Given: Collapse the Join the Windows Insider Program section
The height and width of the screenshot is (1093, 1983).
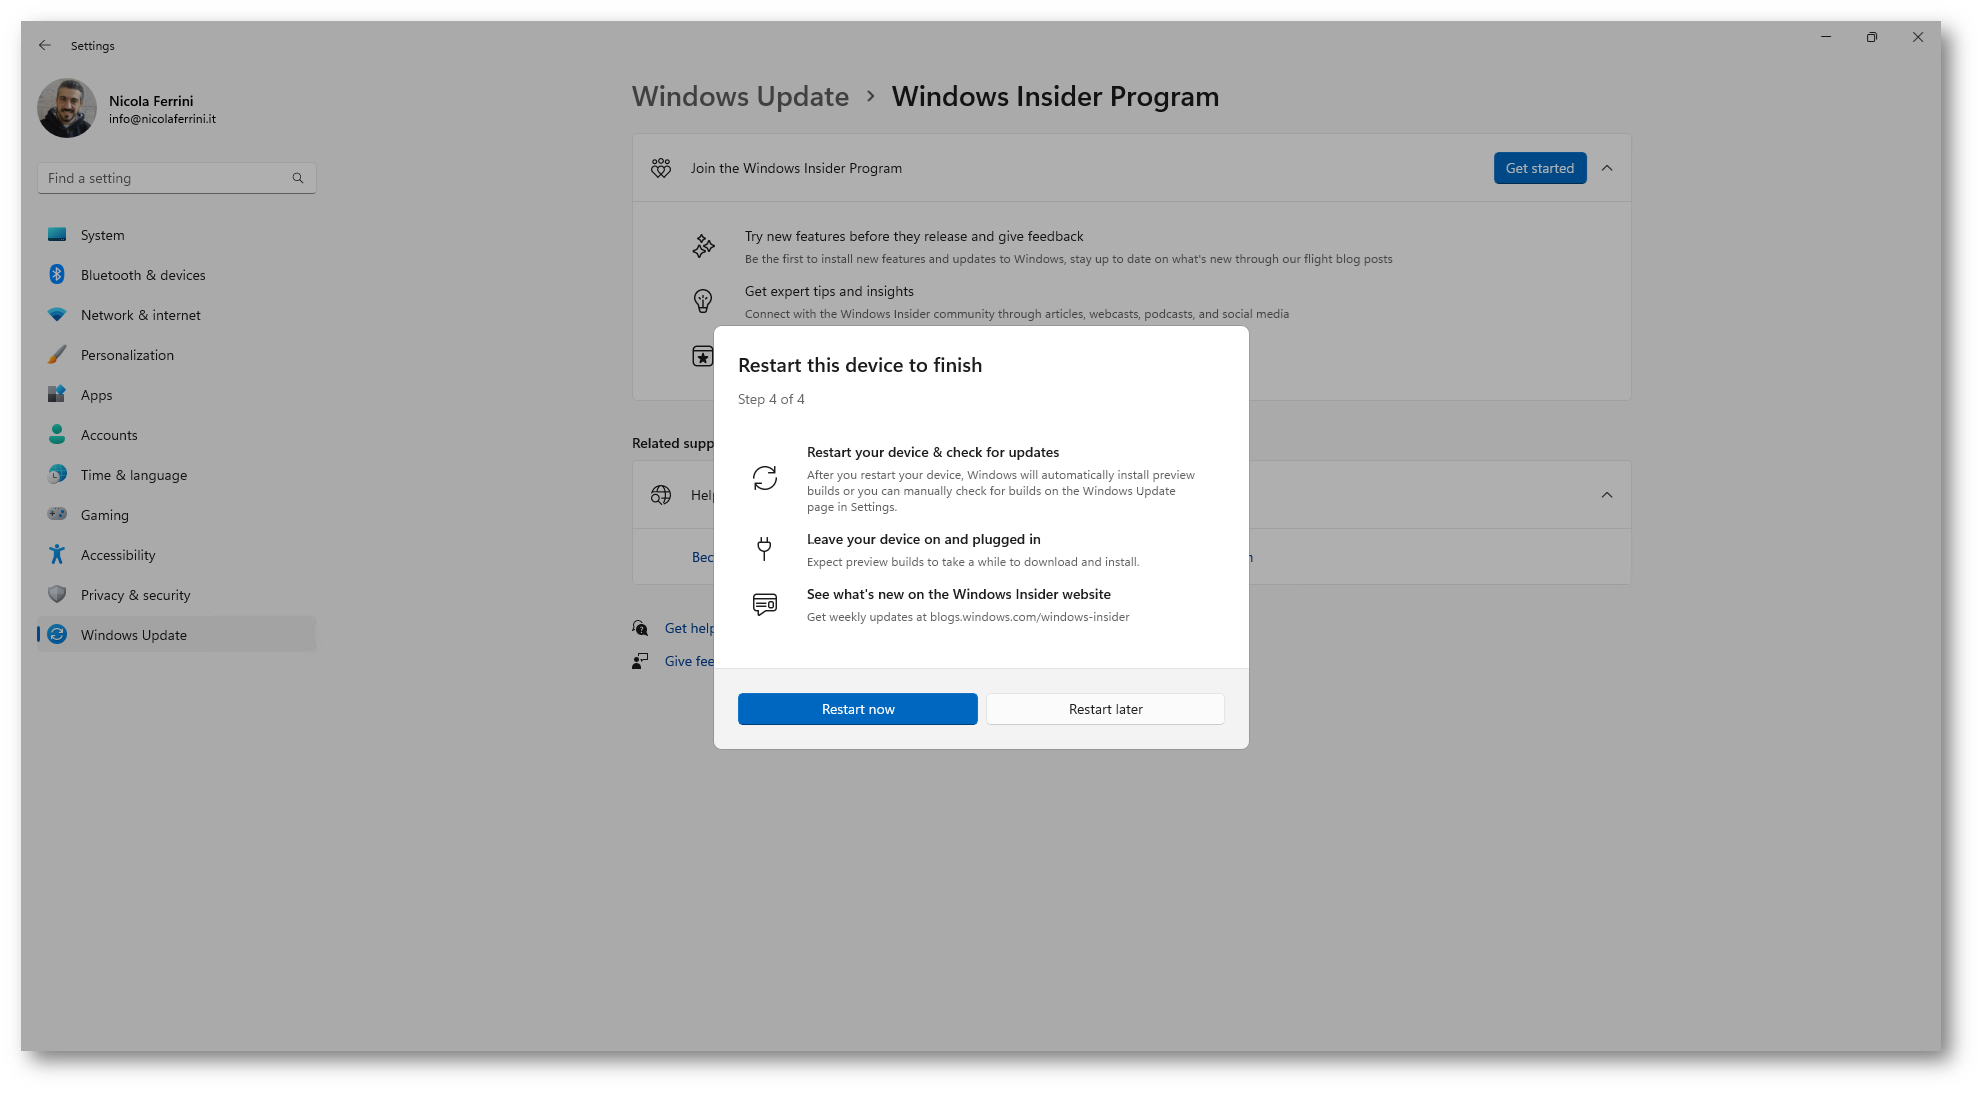Looking at the screenshot, I should (x=1606, y=168).
